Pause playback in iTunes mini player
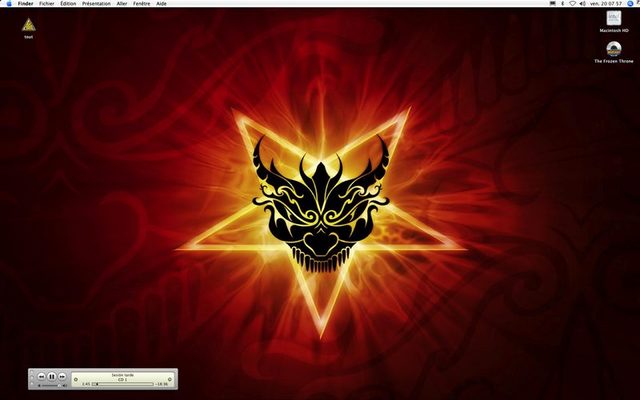 coord(52,376)
